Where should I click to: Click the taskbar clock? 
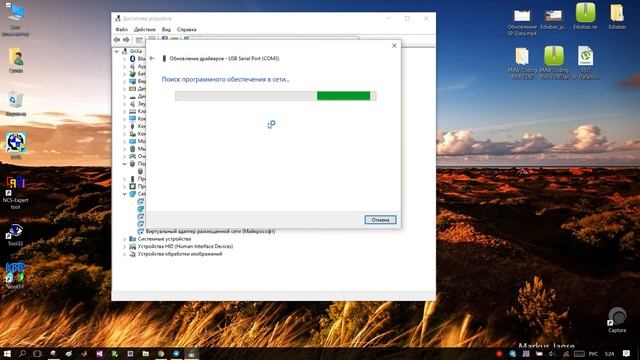click(x=609, y=354)
